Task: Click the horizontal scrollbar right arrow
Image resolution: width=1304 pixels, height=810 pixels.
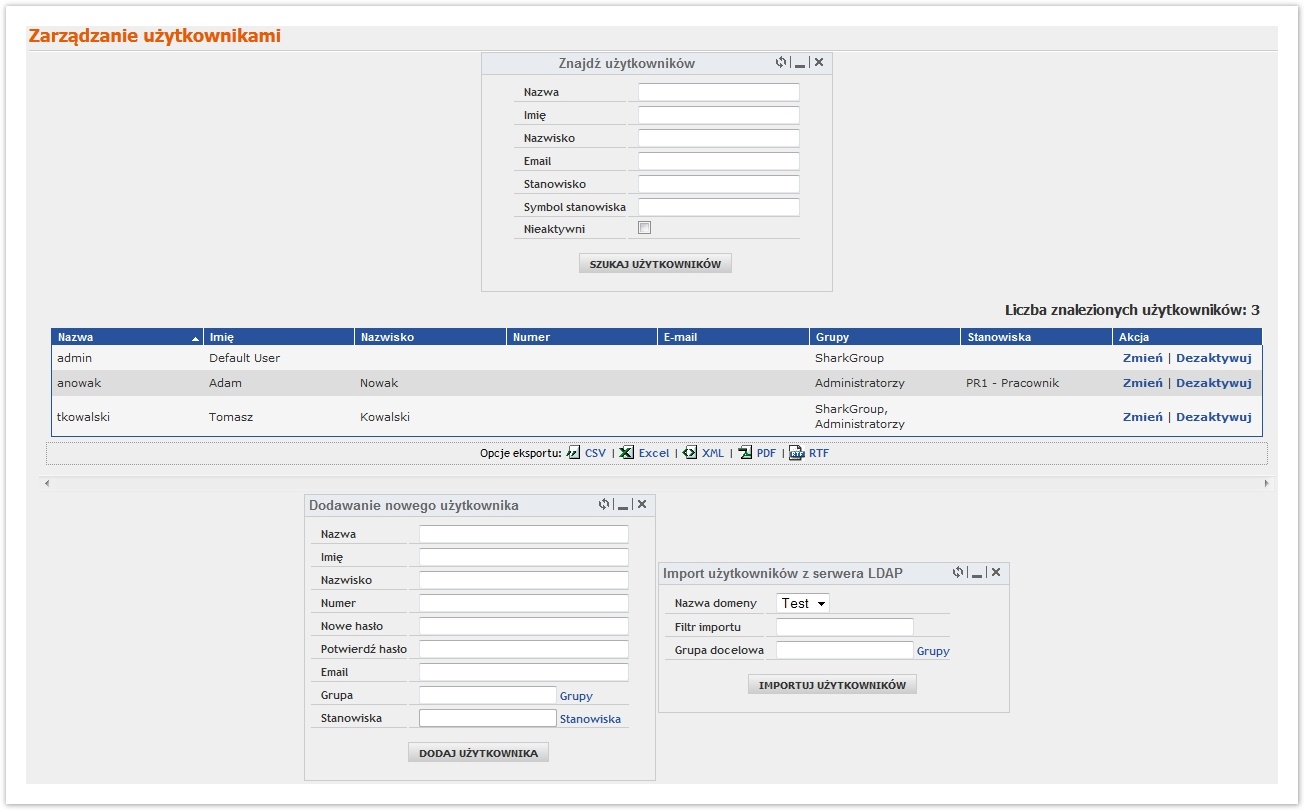Action: 1266,483
